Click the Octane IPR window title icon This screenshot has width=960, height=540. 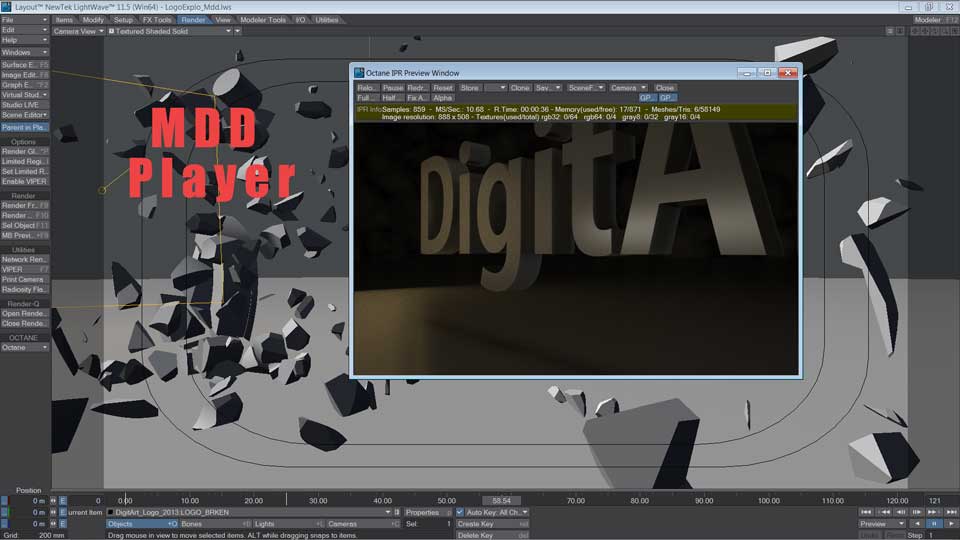(359, 73)
